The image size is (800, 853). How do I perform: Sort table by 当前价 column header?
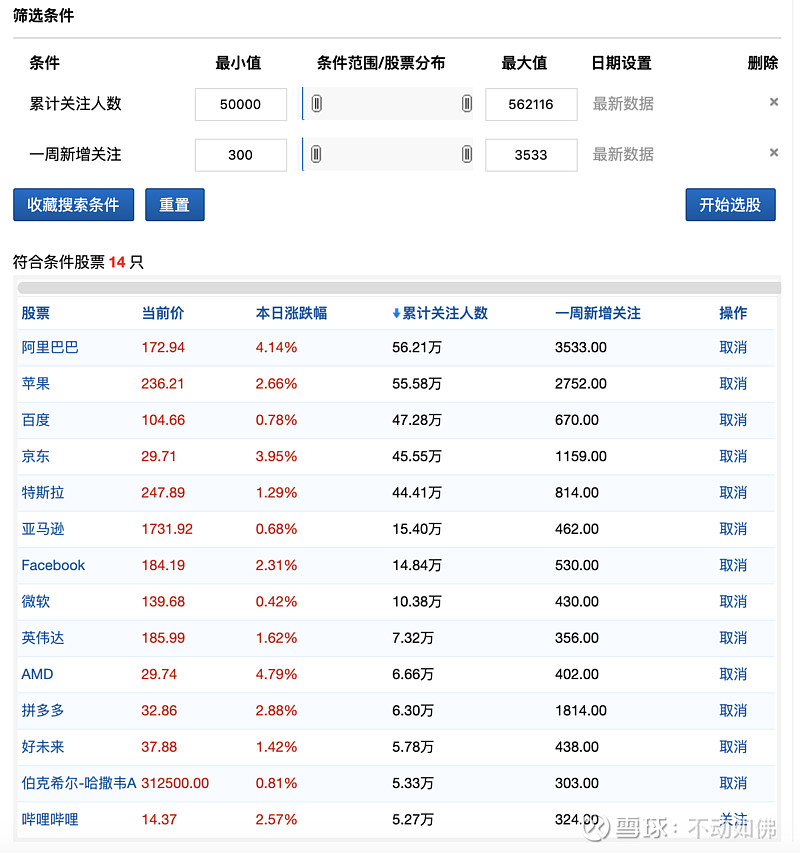coord(163,313)
